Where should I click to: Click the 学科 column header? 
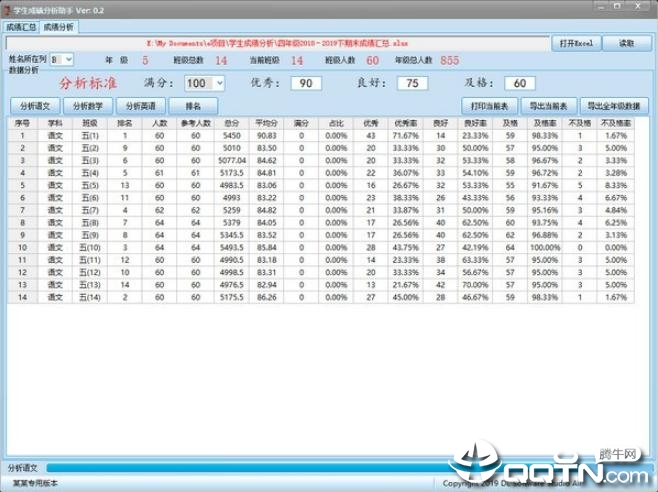point(55,123)
